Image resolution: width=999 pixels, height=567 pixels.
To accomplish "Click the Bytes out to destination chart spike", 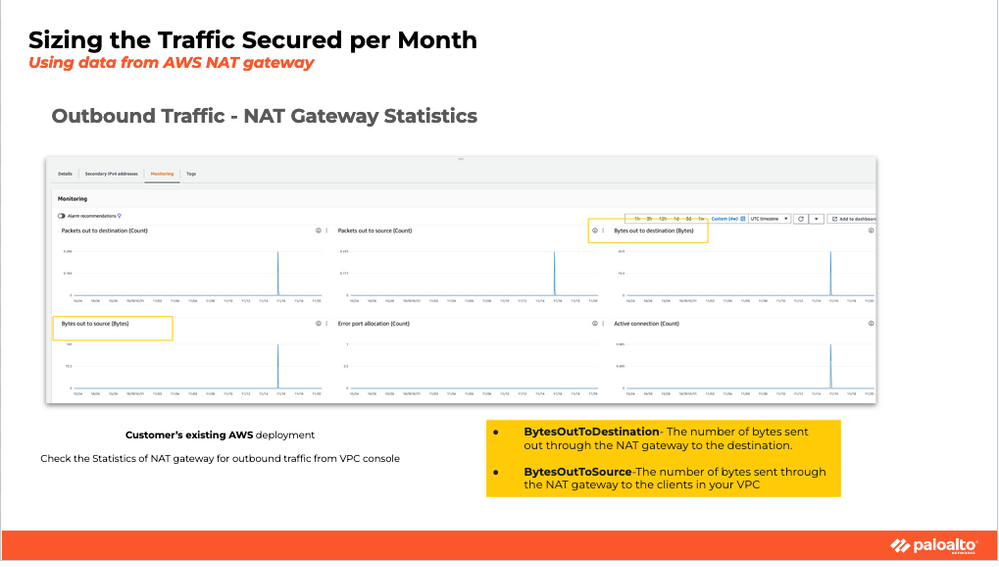I will click(x=830, y=270).
